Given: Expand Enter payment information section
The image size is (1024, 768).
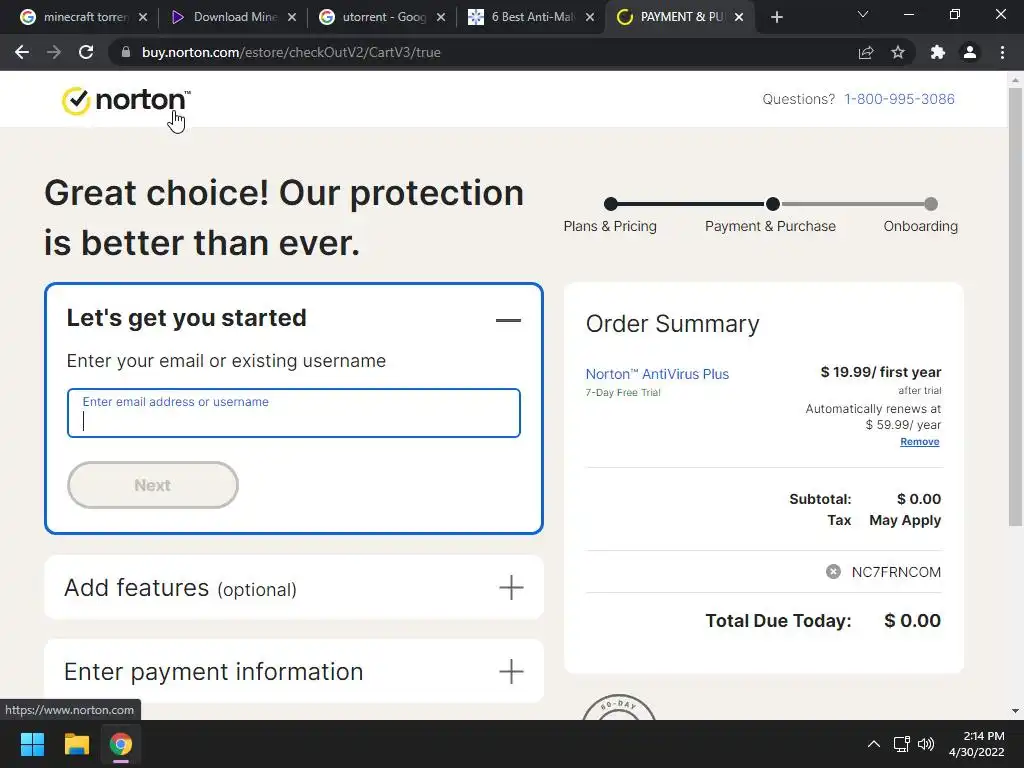Looking at the screenshot, I should tap(511, 671).
